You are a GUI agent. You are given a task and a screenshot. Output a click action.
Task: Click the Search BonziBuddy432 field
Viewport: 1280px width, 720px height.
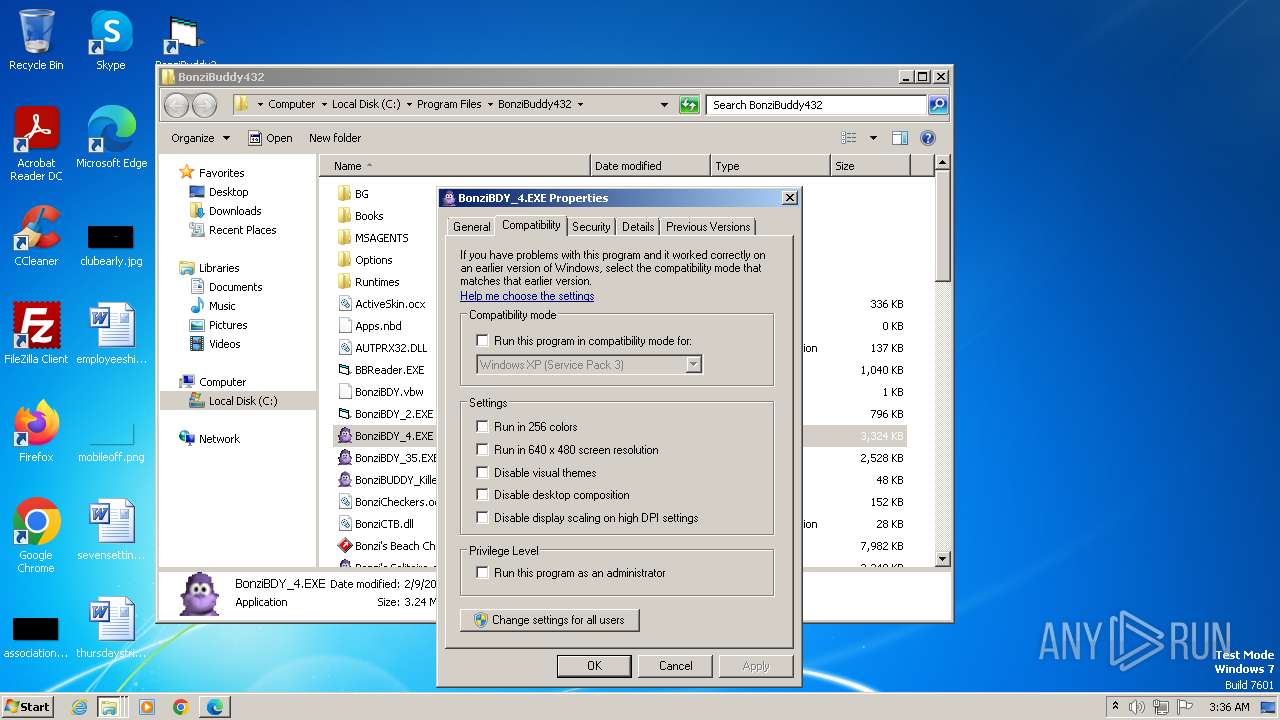pyautogui.click(x=817, y=104)
